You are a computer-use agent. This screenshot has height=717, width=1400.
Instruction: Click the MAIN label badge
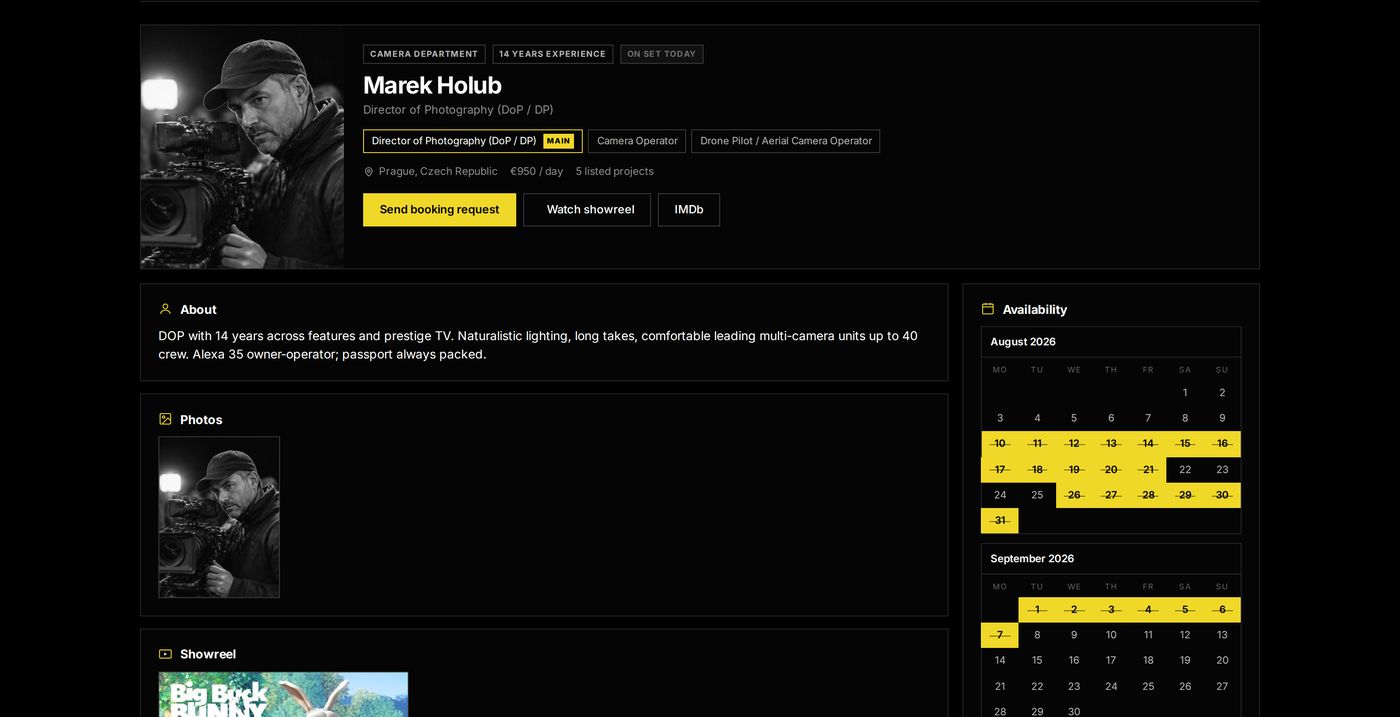558,141
